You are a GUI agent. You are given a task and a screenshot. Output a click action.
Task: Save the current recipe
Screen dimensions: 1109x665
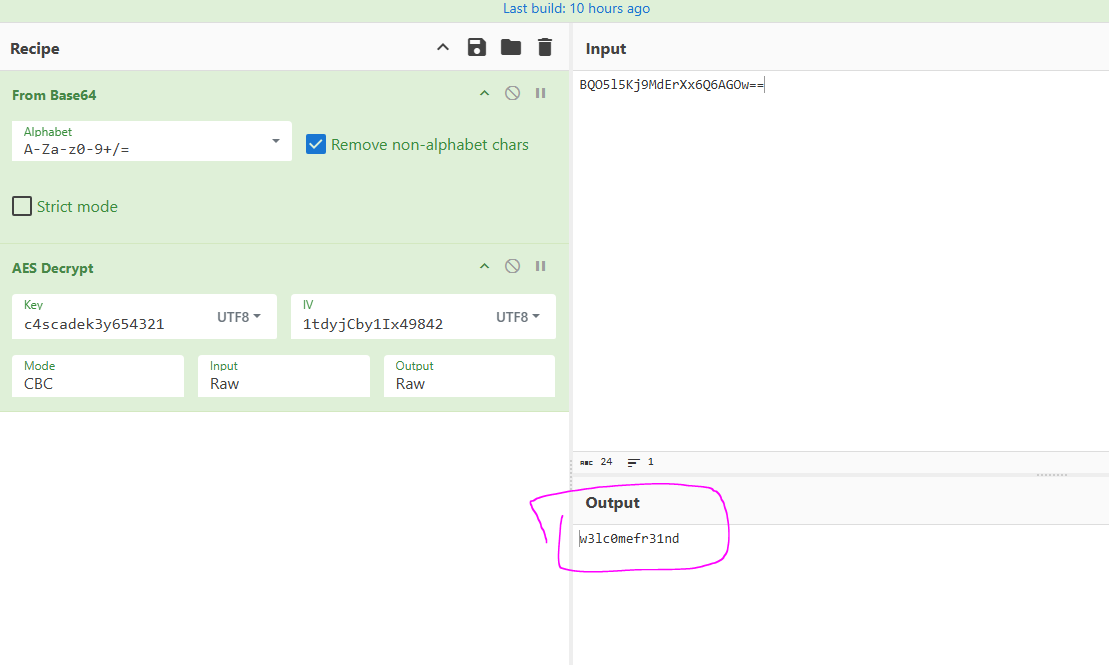pos(476,47)
